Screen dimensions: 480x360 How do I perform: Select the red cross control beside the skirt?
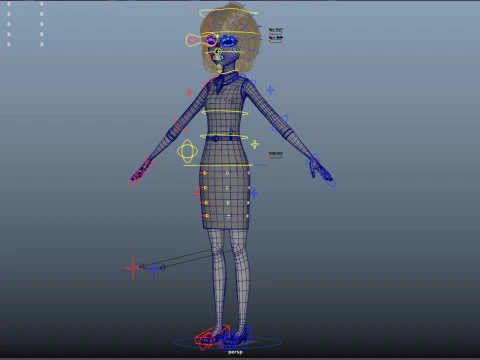pyautogui.click(x=197, y=192)
